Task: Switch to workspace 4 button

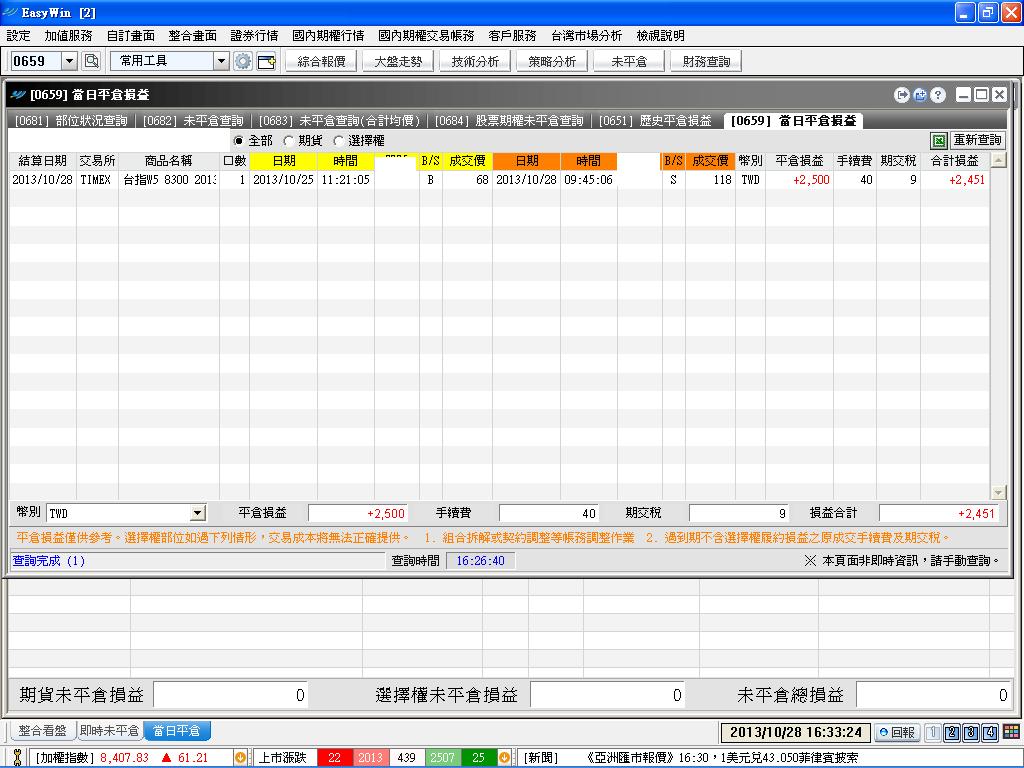Action: coord(989,732)
